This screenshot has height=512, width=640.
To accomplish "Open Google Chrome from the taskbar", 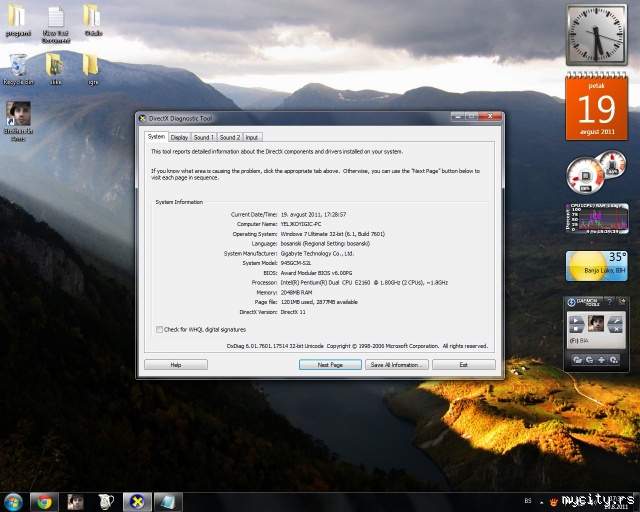I will [x=44, y=502].
